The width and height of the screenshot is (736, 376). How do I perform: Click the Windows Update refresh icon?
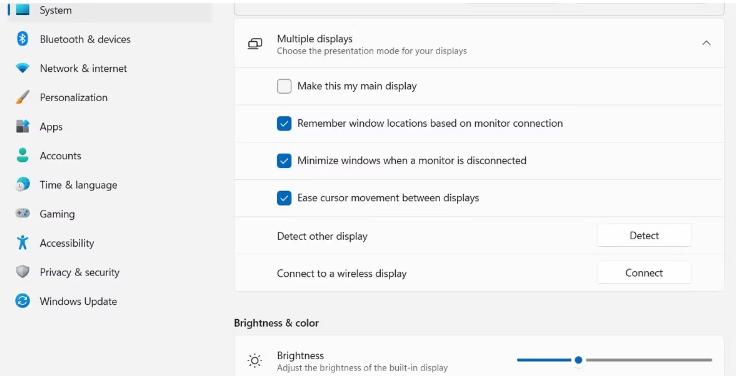point(23,301)
